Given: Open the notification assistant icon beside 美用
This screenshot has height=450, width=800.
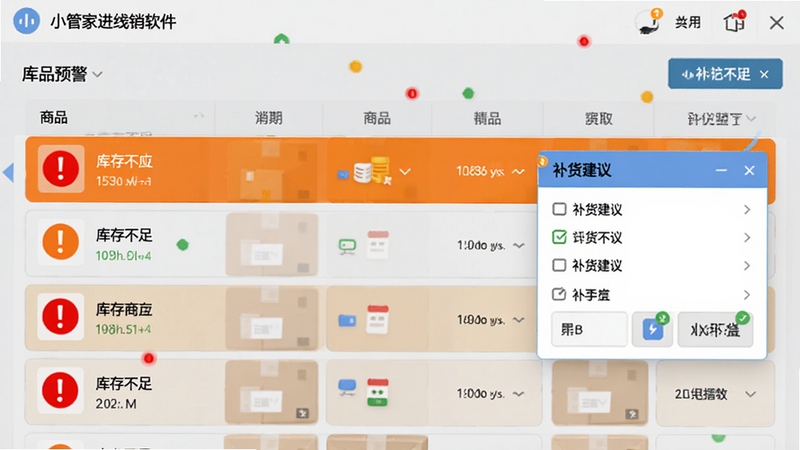Looking at the screenshot, I should point(649,22).
